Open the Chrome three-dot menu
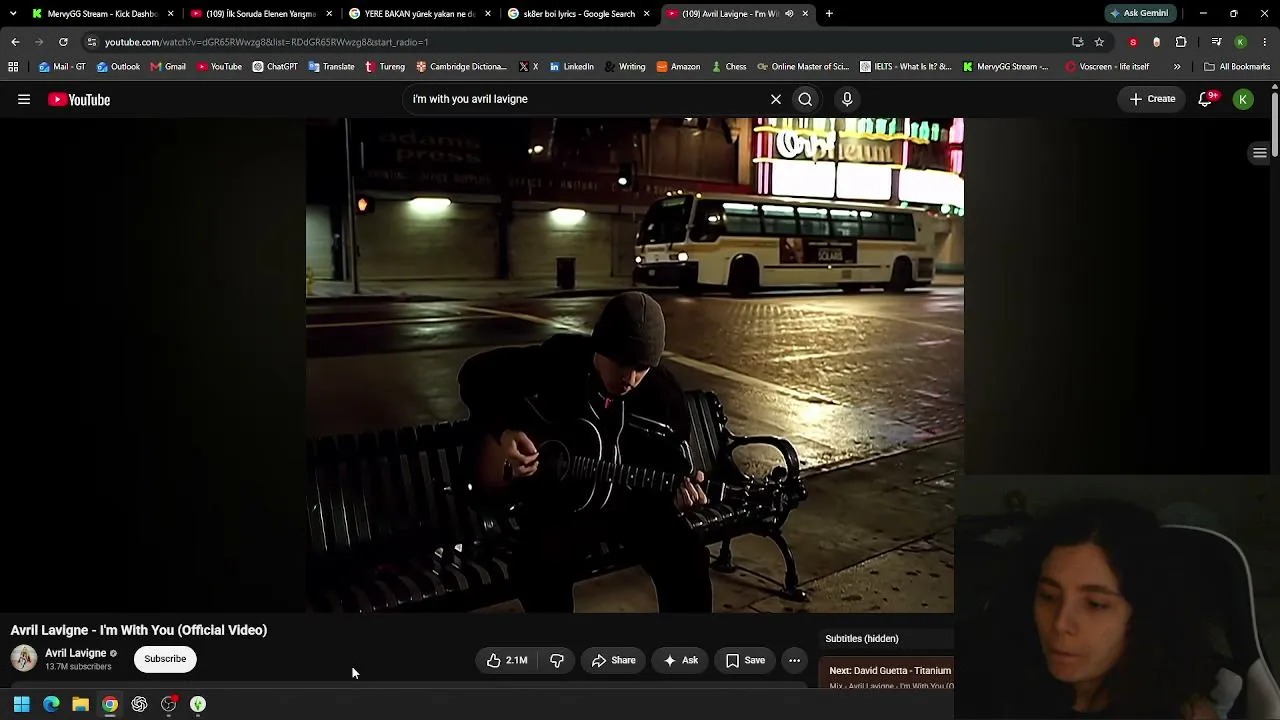This screenshot has height=720, width=1280. tap(1265, 42)
